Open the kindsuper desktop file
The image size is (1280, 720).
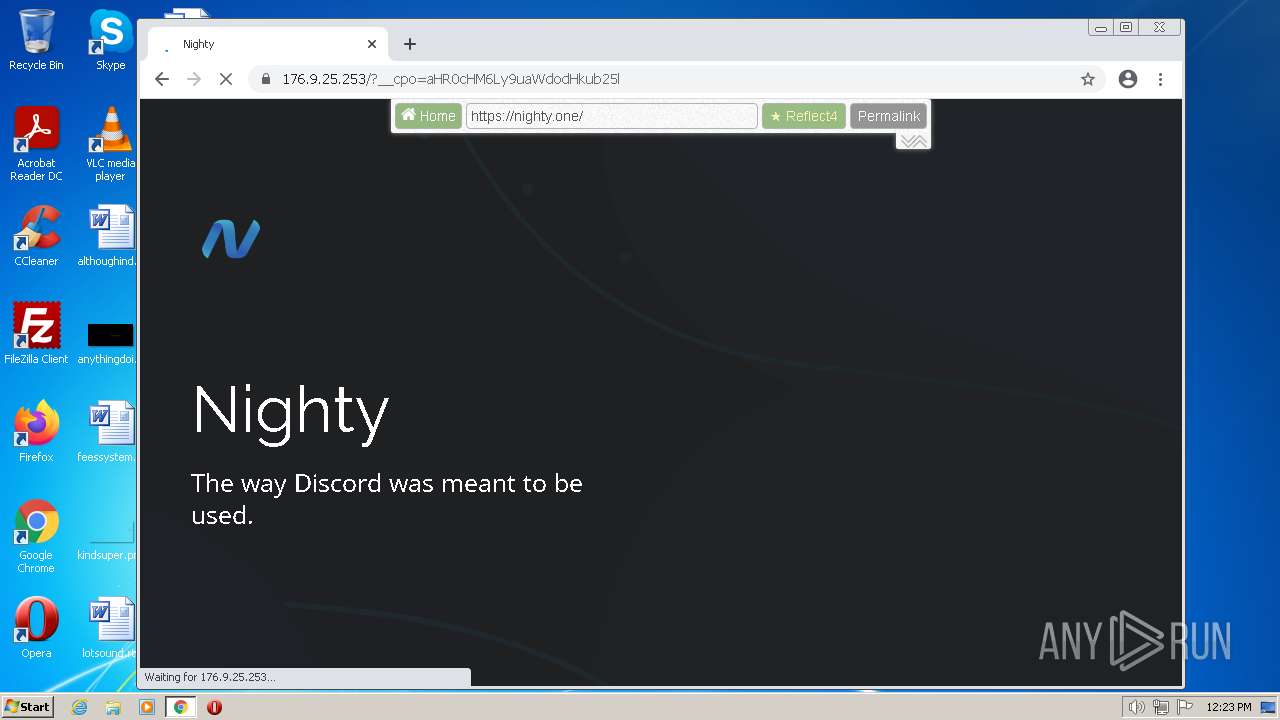pos(110,540)
